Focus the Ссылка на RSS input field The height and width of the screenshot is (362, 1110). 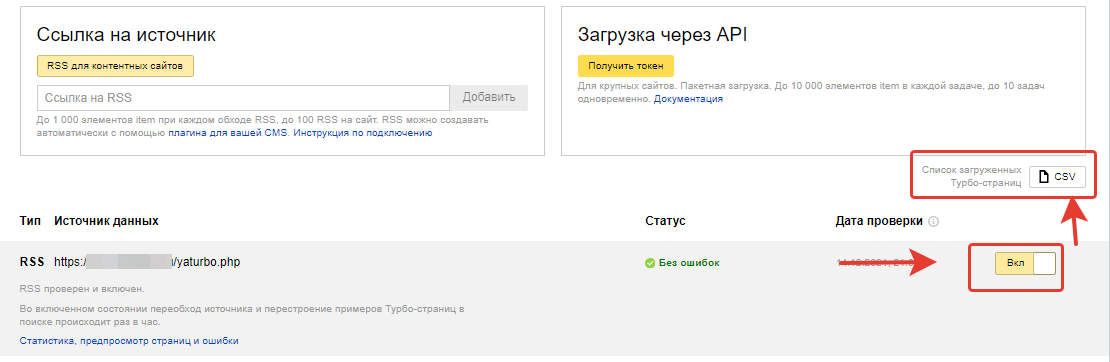(244, 98)
